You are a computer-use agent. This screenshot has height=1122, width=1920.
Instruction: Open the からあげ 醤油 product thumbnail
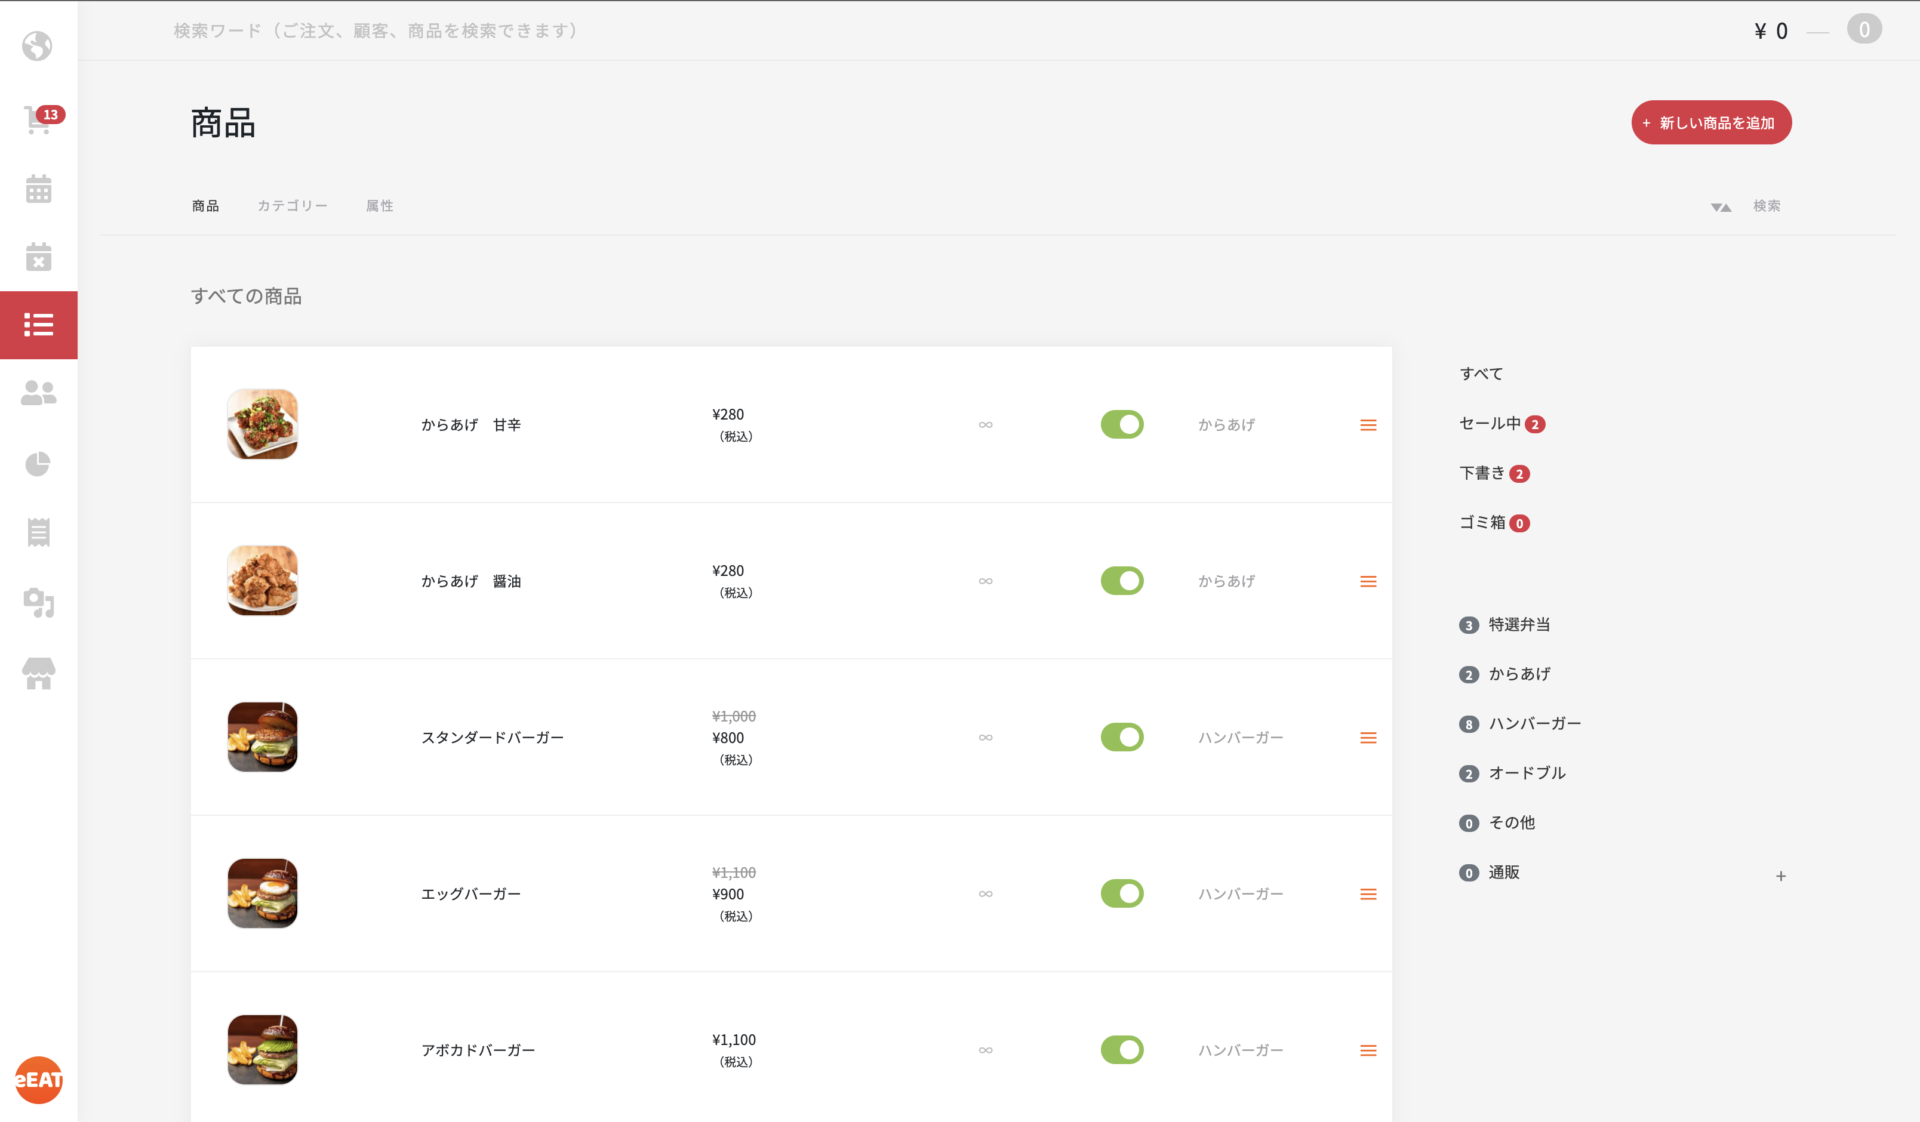tap(262, 581)
